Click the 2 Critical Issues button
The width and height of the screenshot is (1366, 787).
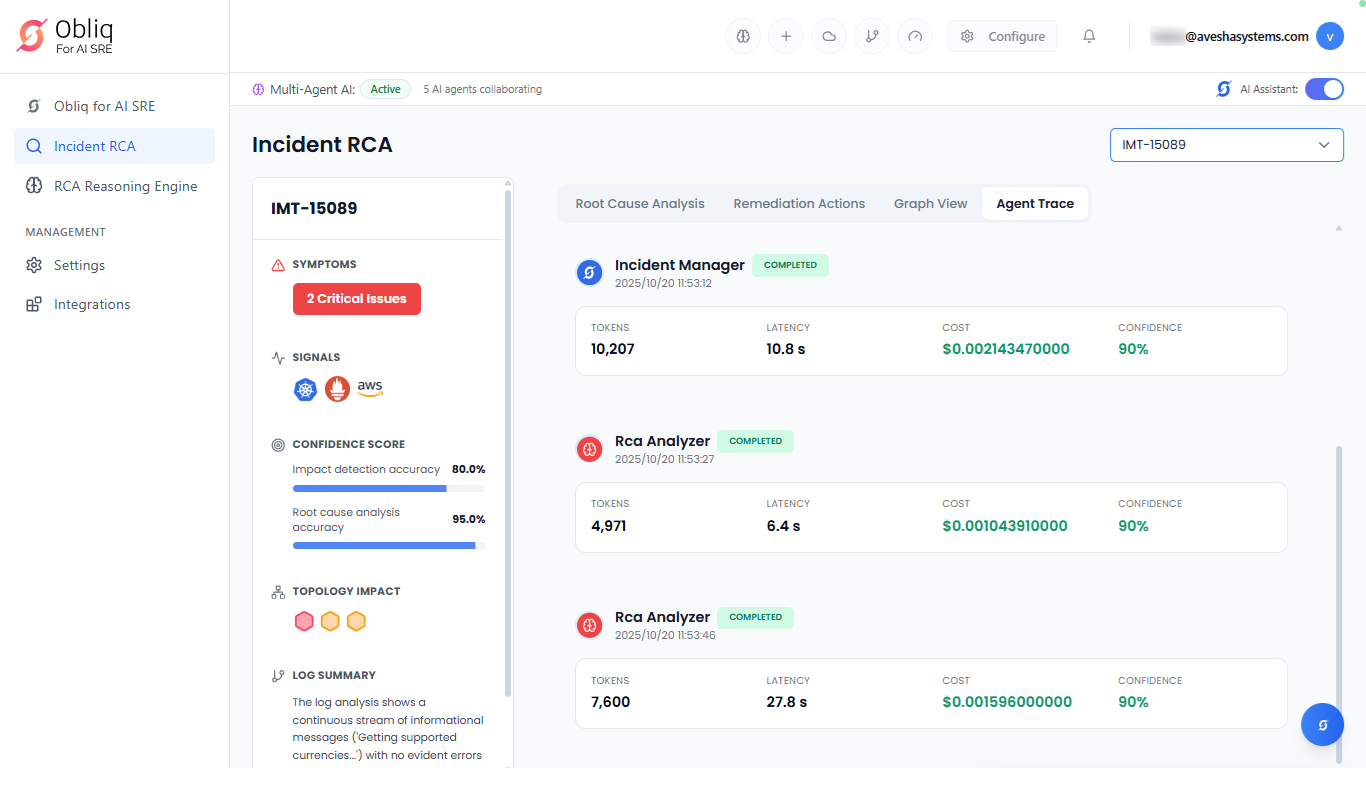(356, 299)
